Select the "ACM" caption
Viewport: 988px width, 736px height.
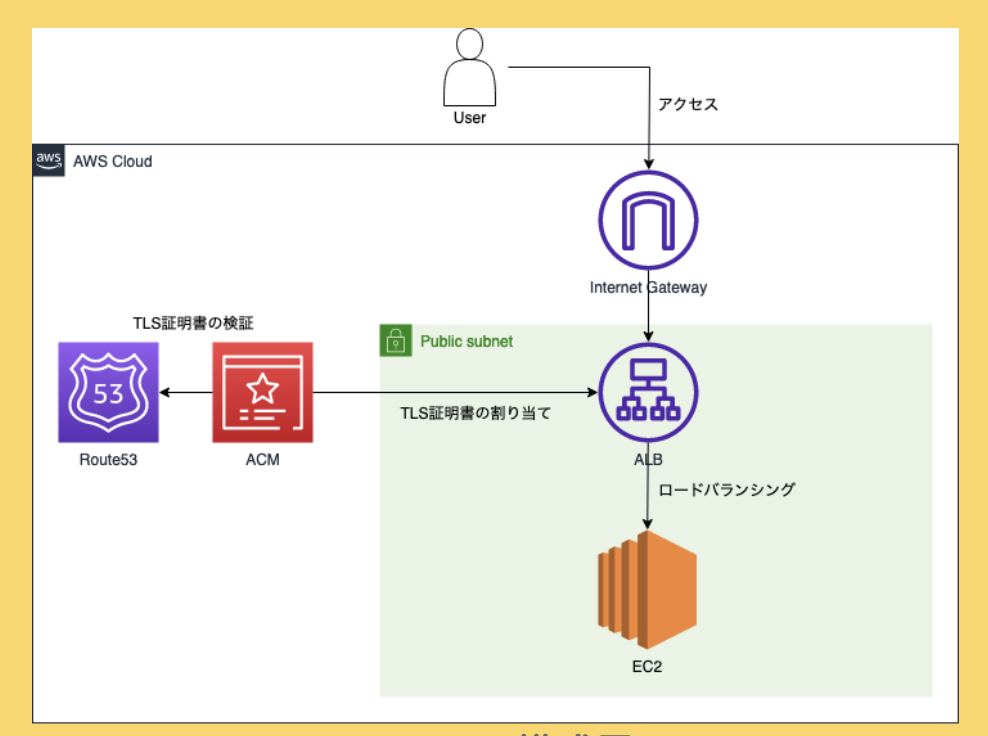pos(263,460)
